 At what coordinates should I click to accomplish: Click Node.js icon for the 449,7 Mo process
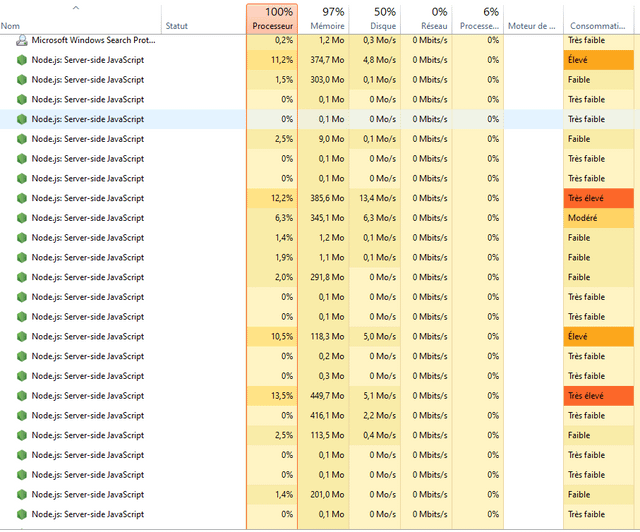click(x=22, y=396)
